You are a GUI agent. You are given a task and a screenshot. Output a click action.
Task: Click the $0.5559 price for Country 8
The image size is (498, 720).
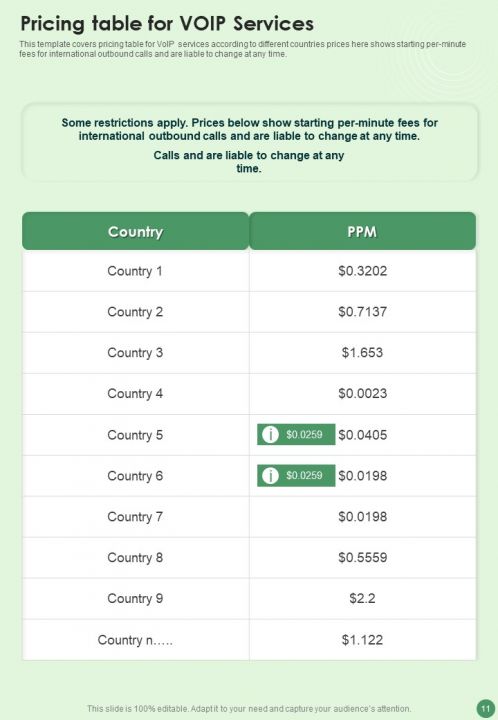pyautogui.click(x=363, y=557)
